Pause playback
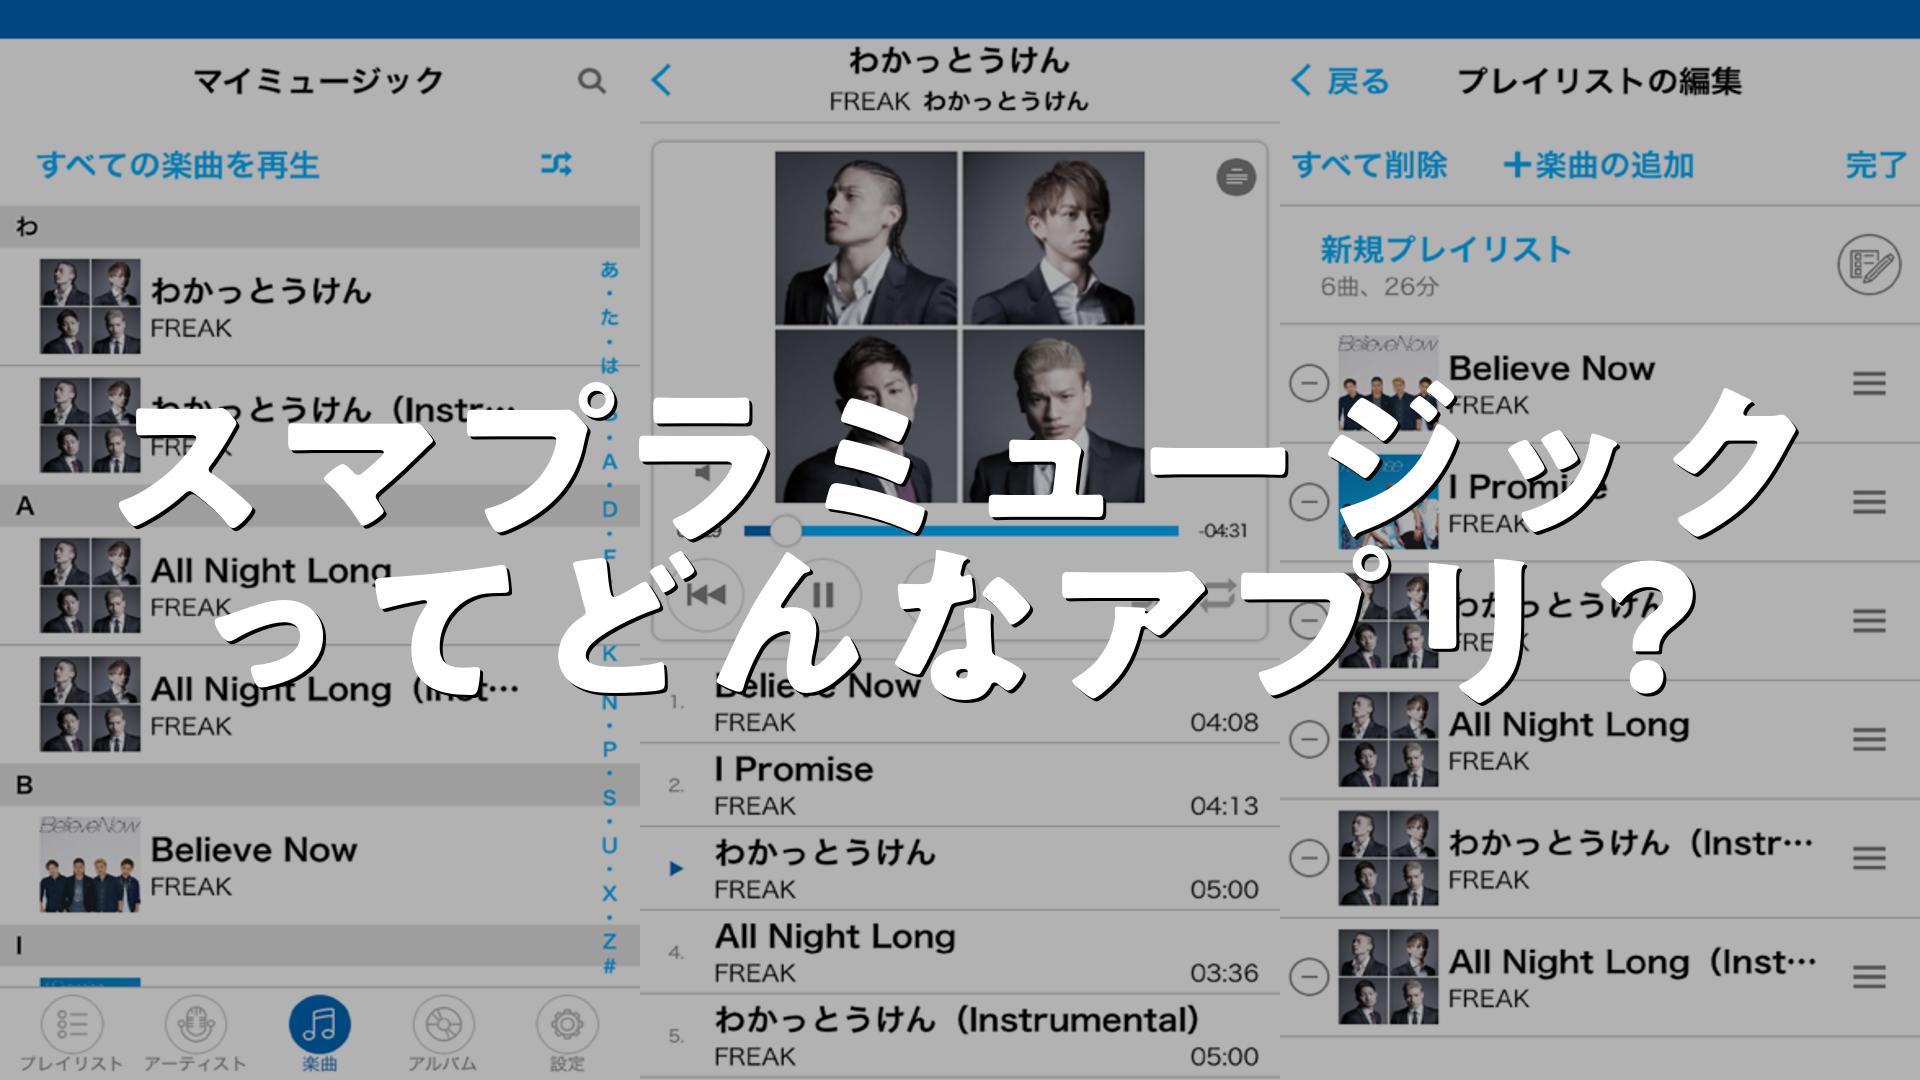Screen dimensions: 1920x1080 [823, 596]
